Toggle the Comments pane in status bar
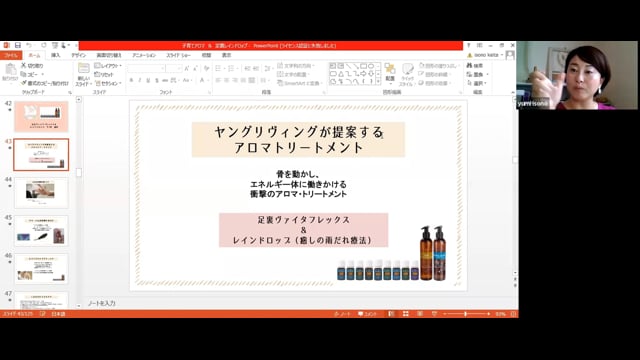 click(x=367, y=314)
